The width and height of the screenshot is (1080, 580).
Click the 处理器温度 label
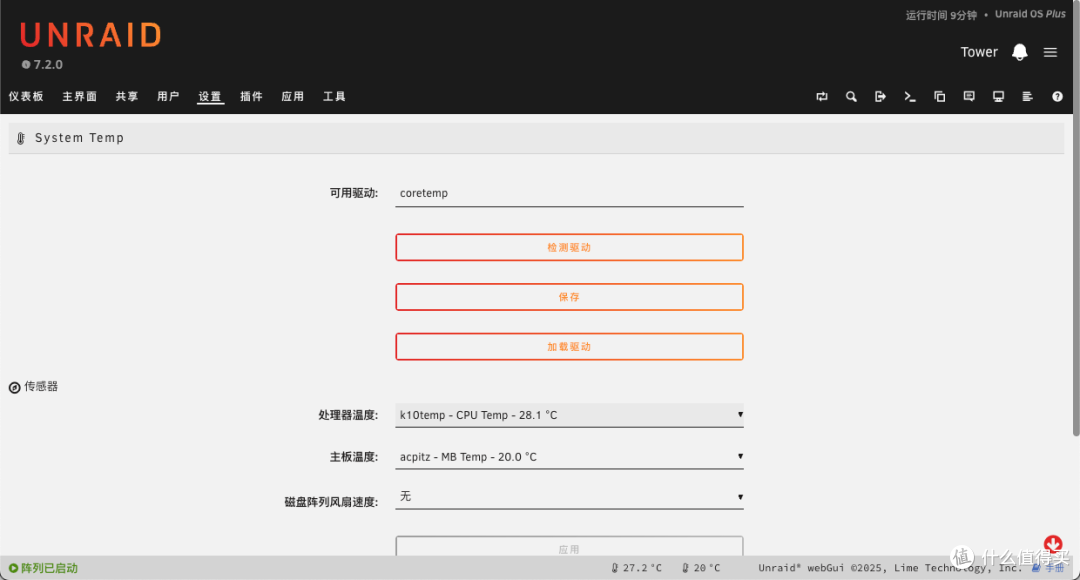(348, 415)
